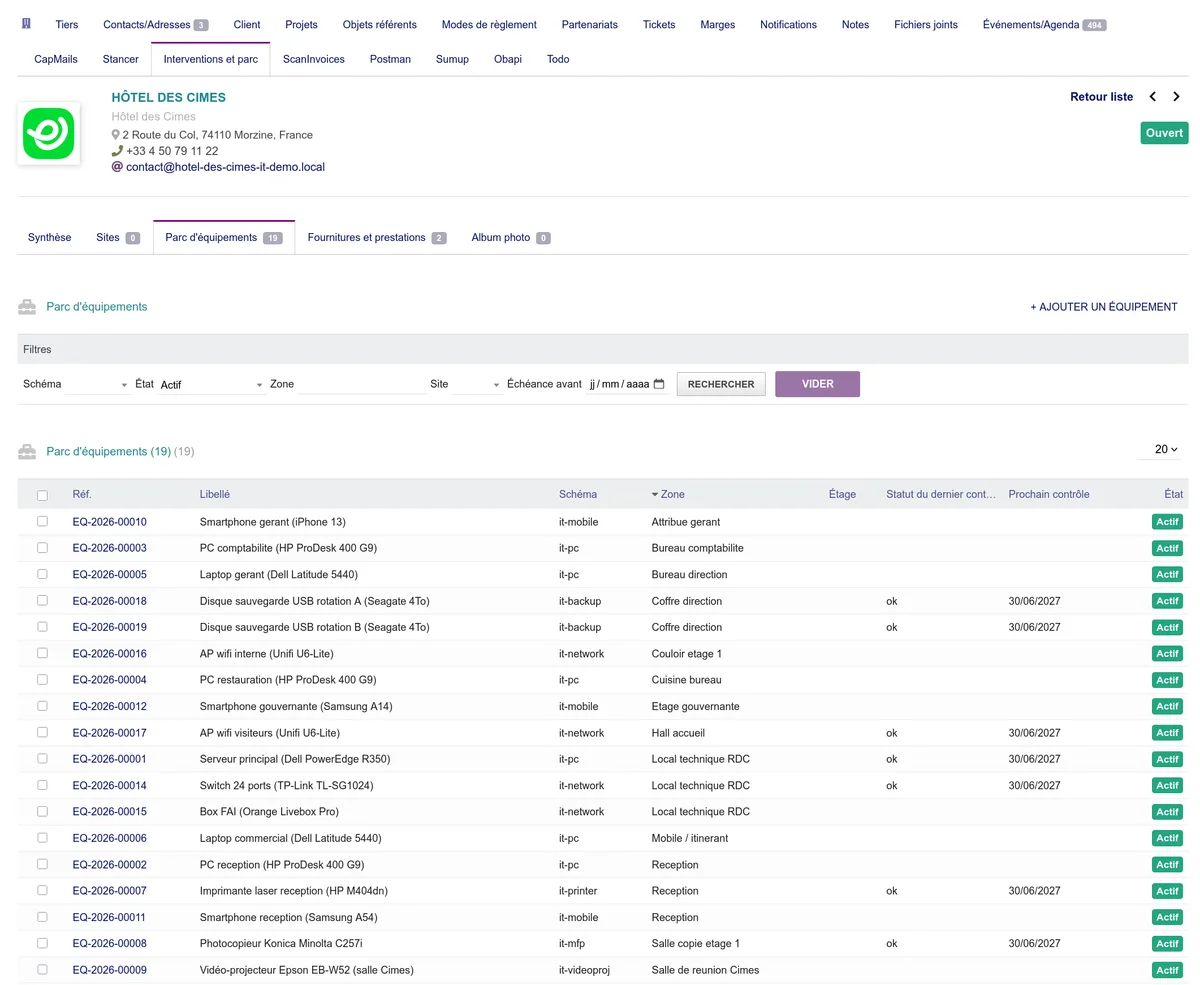1200x985 pixels.
Task: Check the box for EQ-2026-00003
Action: point(42,547)
